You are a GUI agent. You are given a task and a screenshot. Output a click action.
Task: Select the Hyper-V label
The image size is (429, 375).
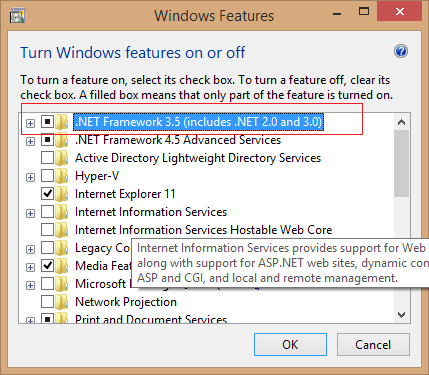[97, 176]
